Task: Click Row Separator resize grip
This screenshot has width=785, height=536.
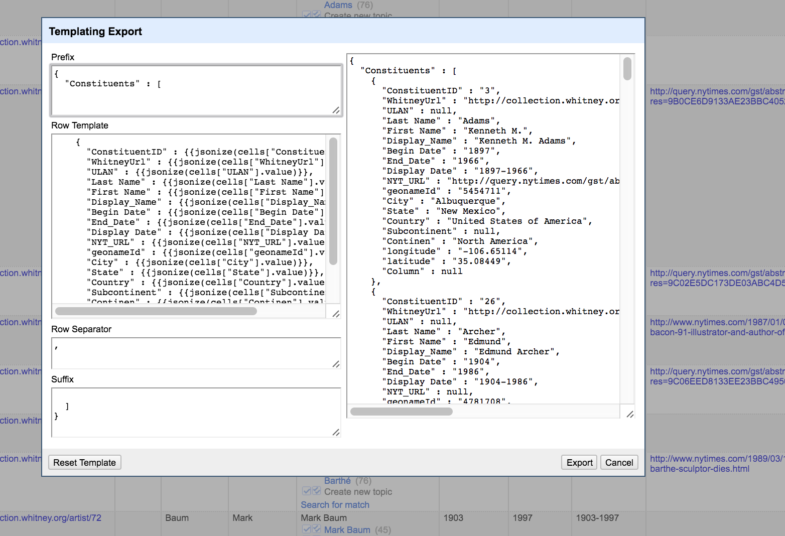Action: coord(336,364)
